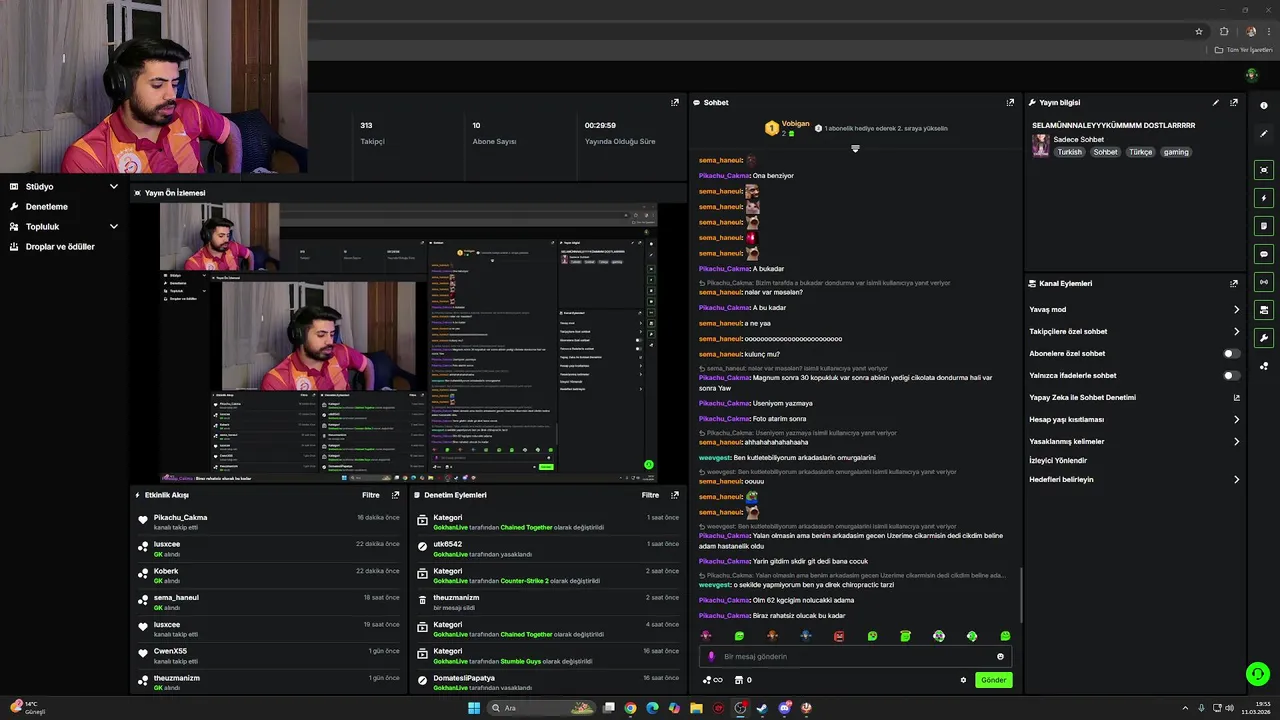The width and height of the screenshot is (1280, 720).
Task: Open chat settings gear next to Gönder
Action: (964, 680)
